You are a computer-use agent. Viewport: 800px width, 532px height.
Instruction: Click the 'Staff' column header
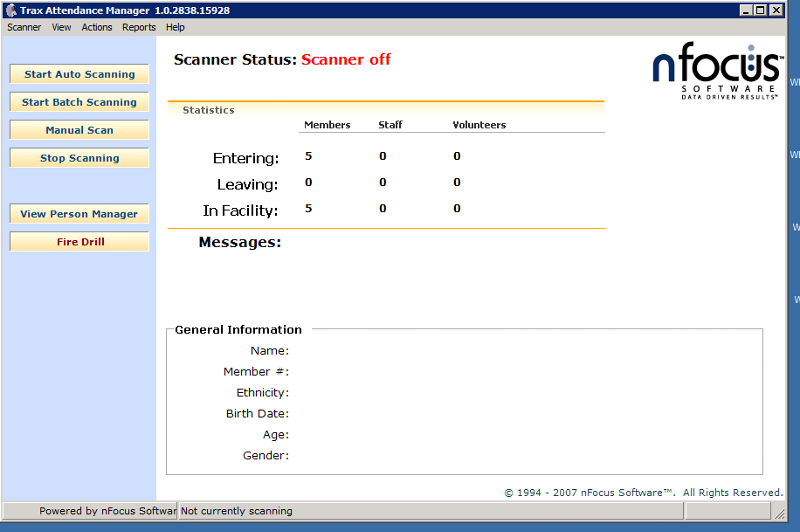390,125
